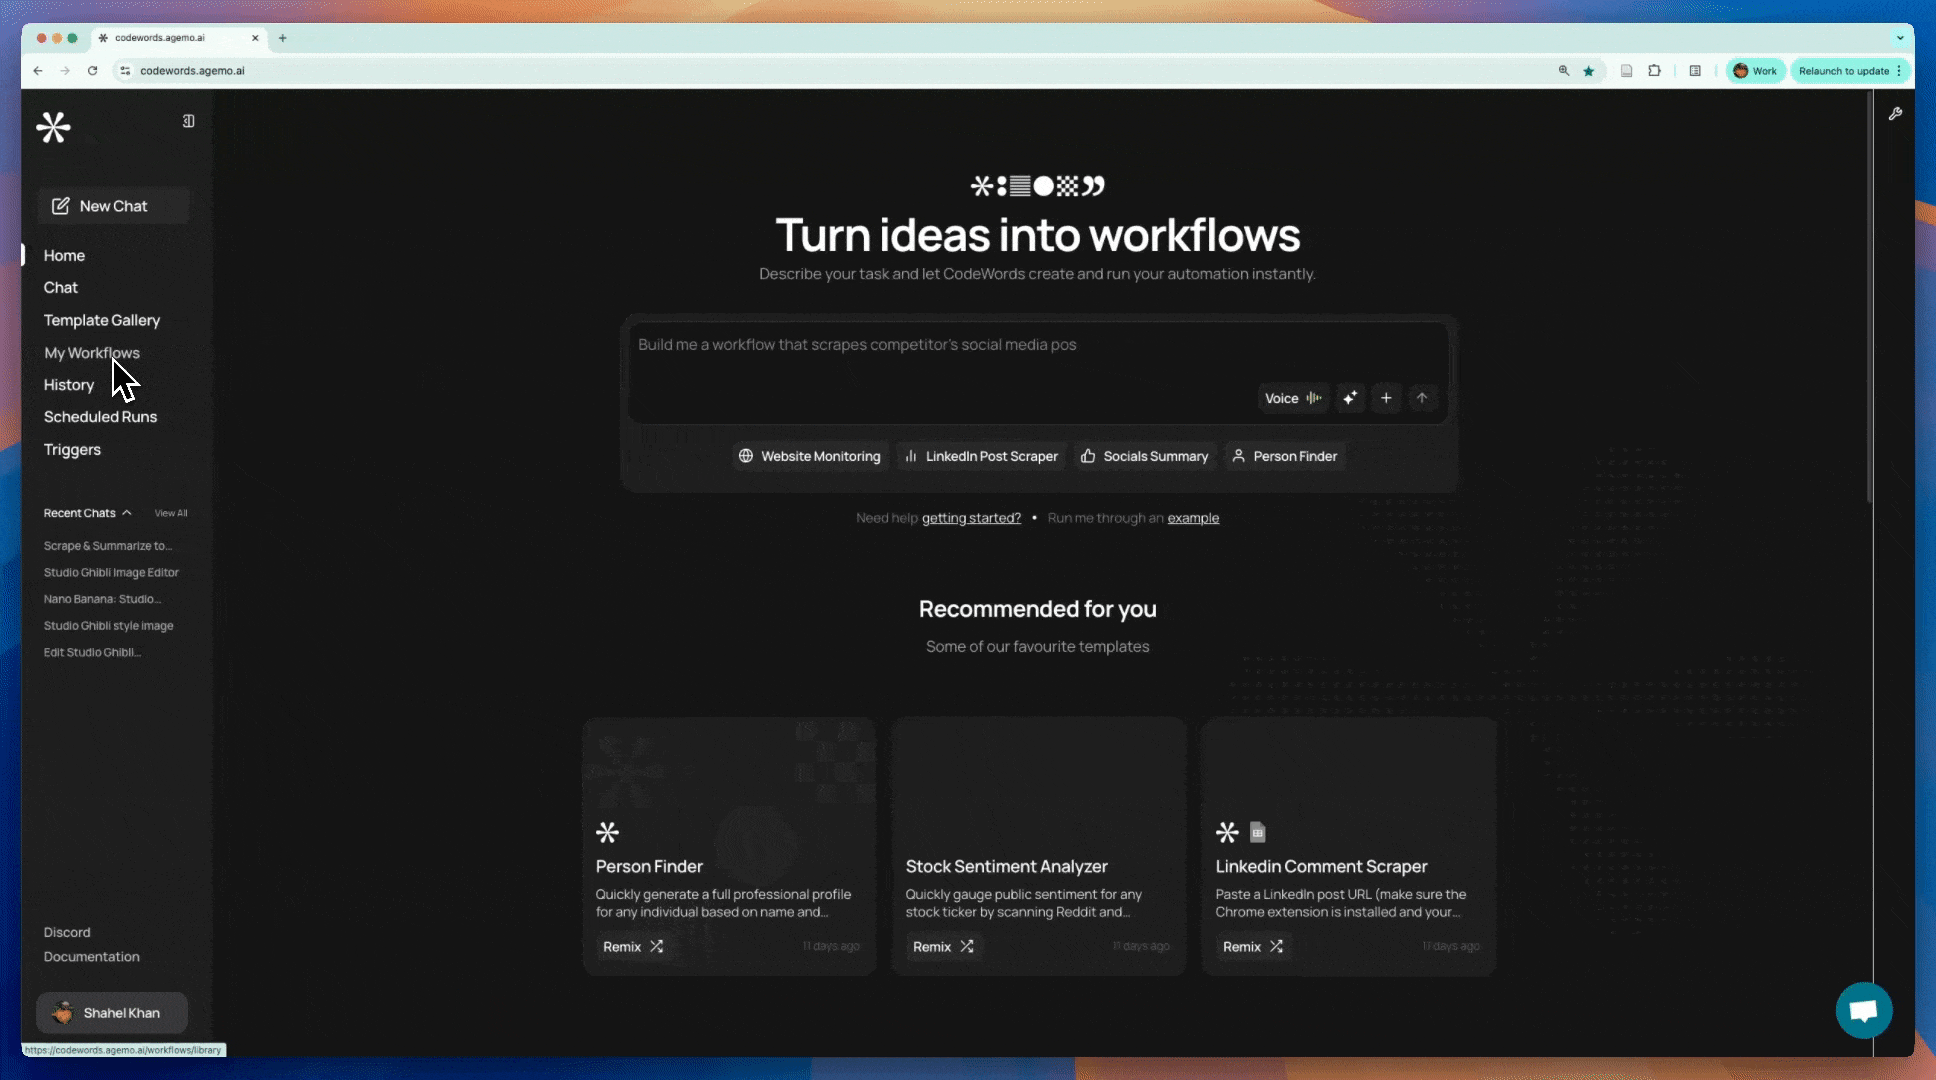Bookmark page with star icon
Image resolution: width=1936 pixels, height=1080 pixels.
(1589, 71)
